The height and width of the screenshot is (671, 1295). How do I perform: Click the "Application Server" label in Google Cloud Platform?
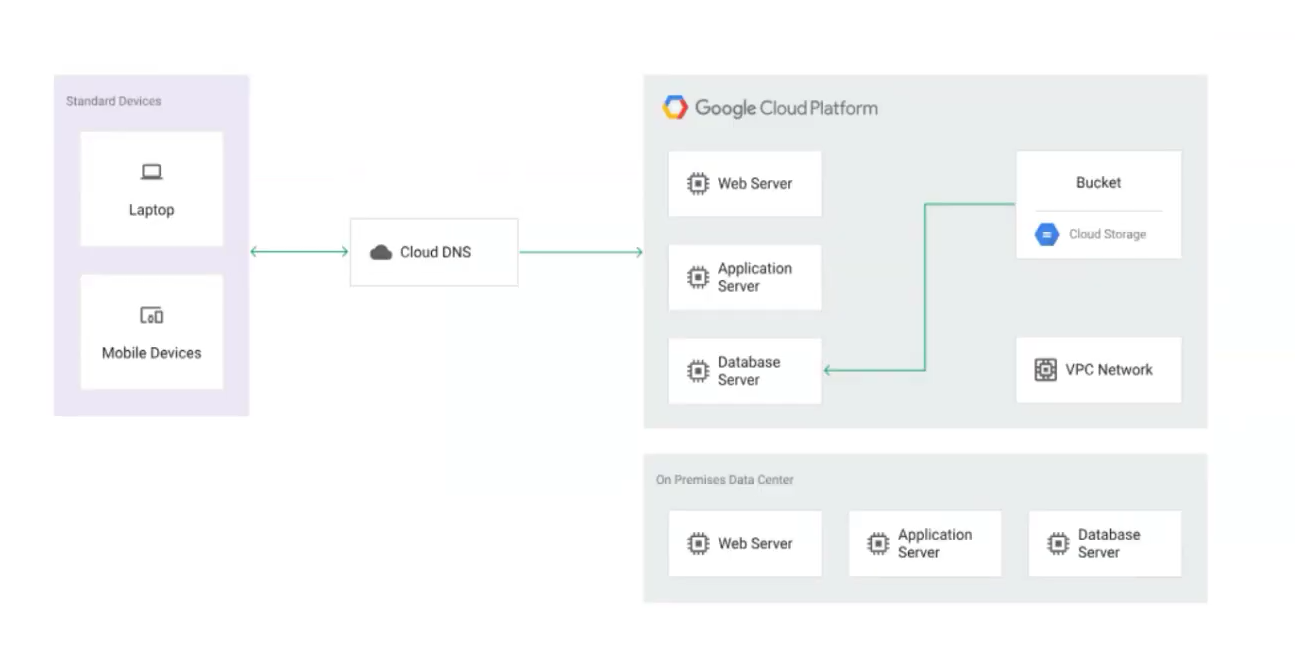click(755, 278)
